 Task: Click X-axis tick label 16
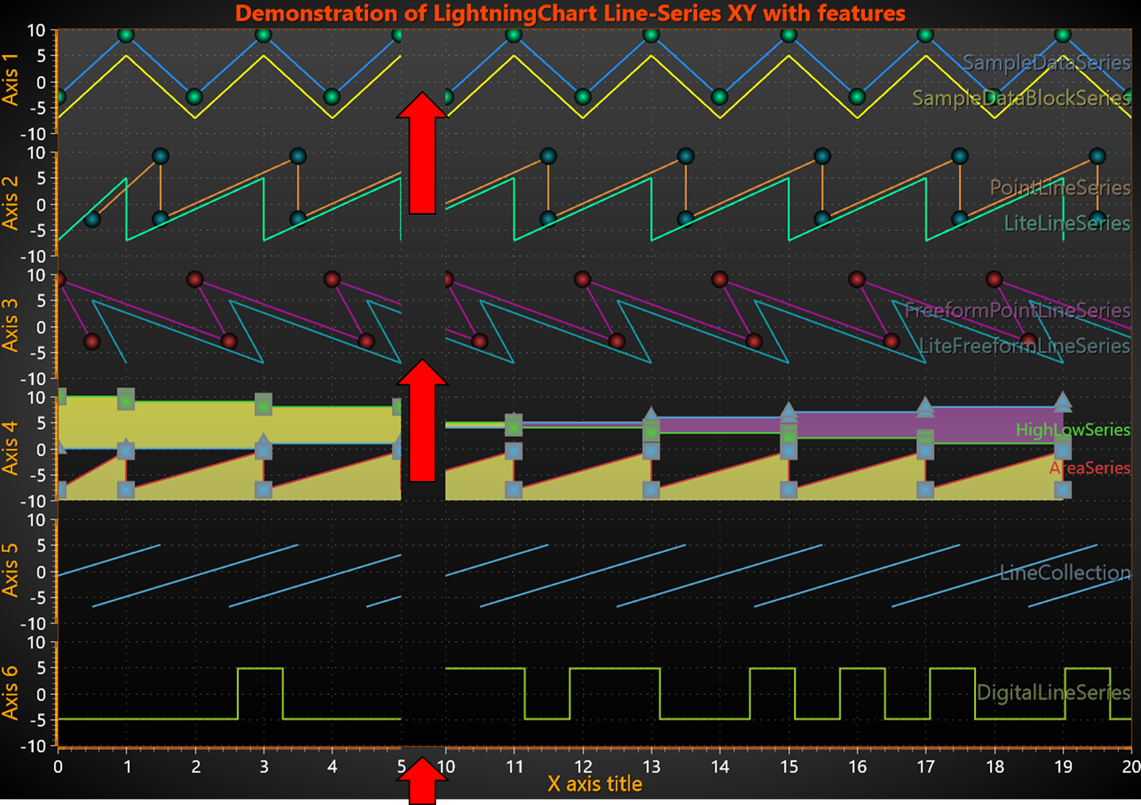(857, 766)
